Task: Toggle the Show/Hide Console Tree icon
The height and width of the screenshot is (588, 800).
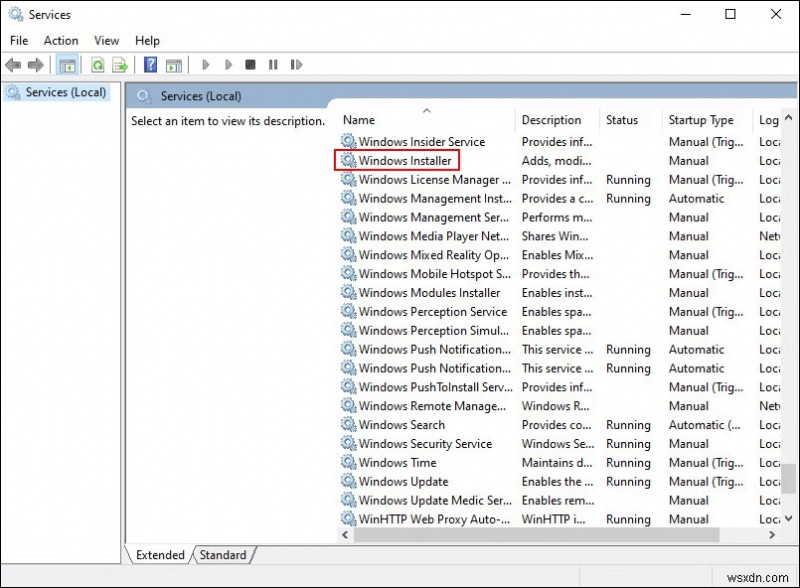Action: click(x=68, y=64)
